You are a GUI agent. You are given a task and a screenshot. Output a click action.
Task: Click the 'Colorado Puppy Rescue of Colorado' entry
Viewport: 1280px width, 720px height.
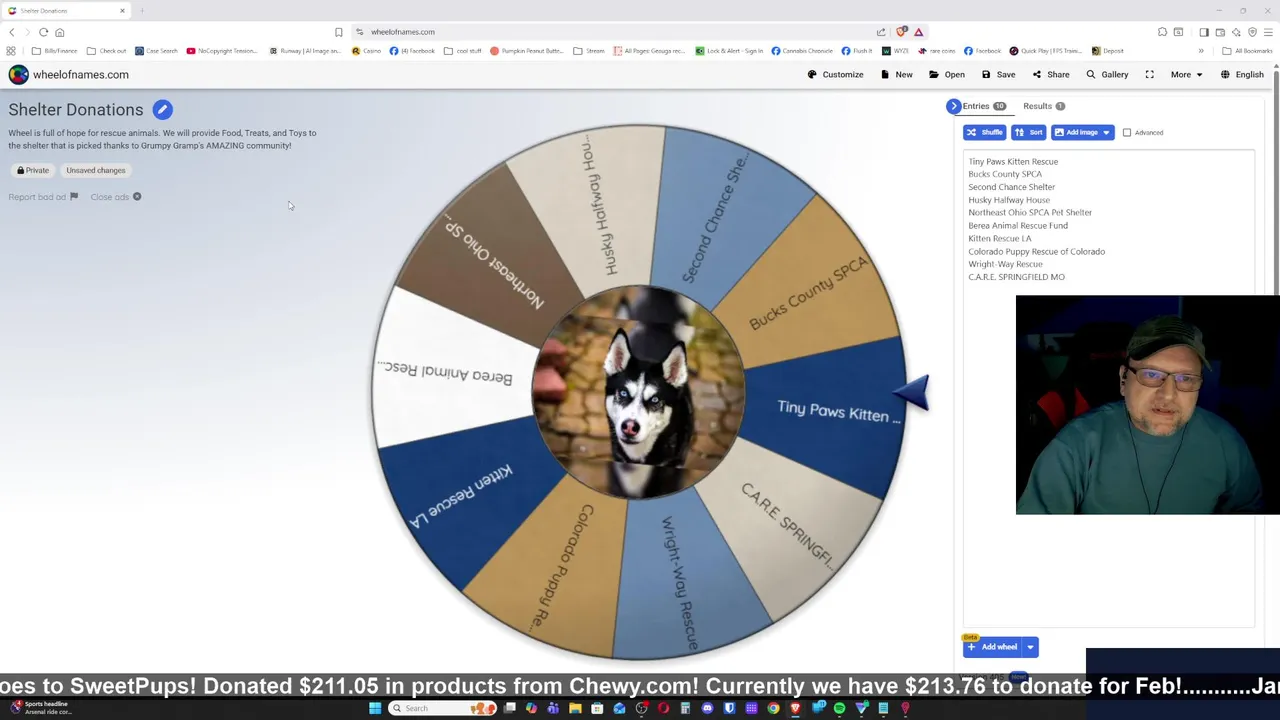coord(1036,251)
